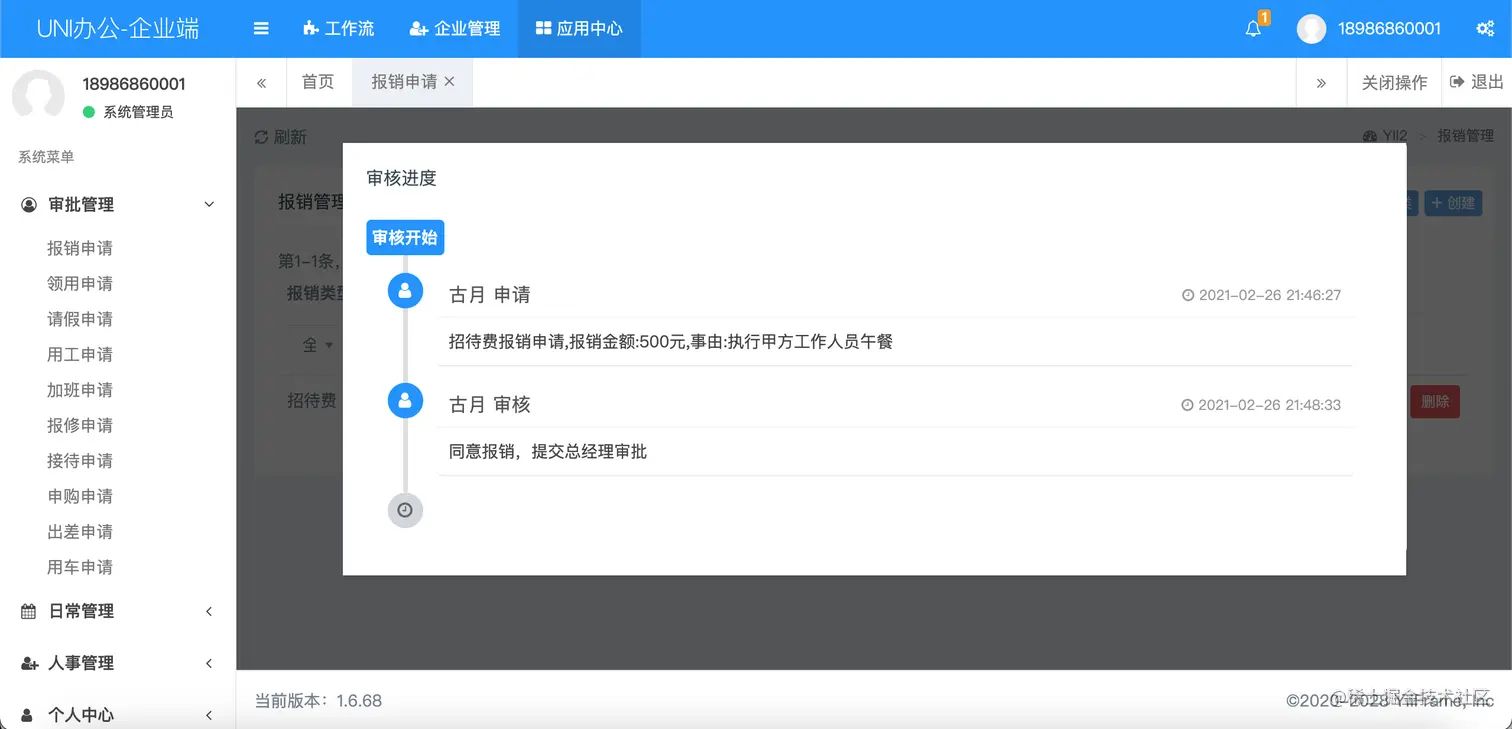The image size is (1512, 729).
Task: Collapse the 审批管理 menu section
Action: [x=209, y=204]
